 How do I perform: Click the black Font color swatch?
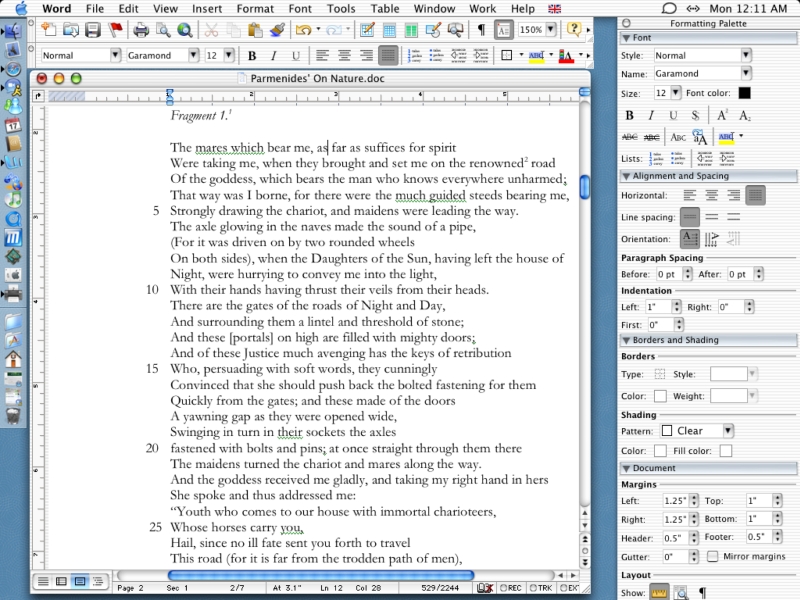coord(745,93)
